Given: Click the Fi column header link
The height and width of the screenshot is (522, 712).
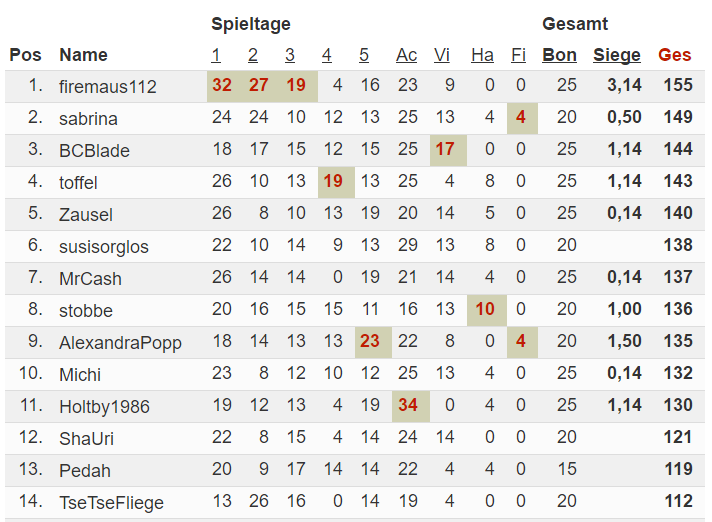Looking at the screenshot, I should point(518,55).
